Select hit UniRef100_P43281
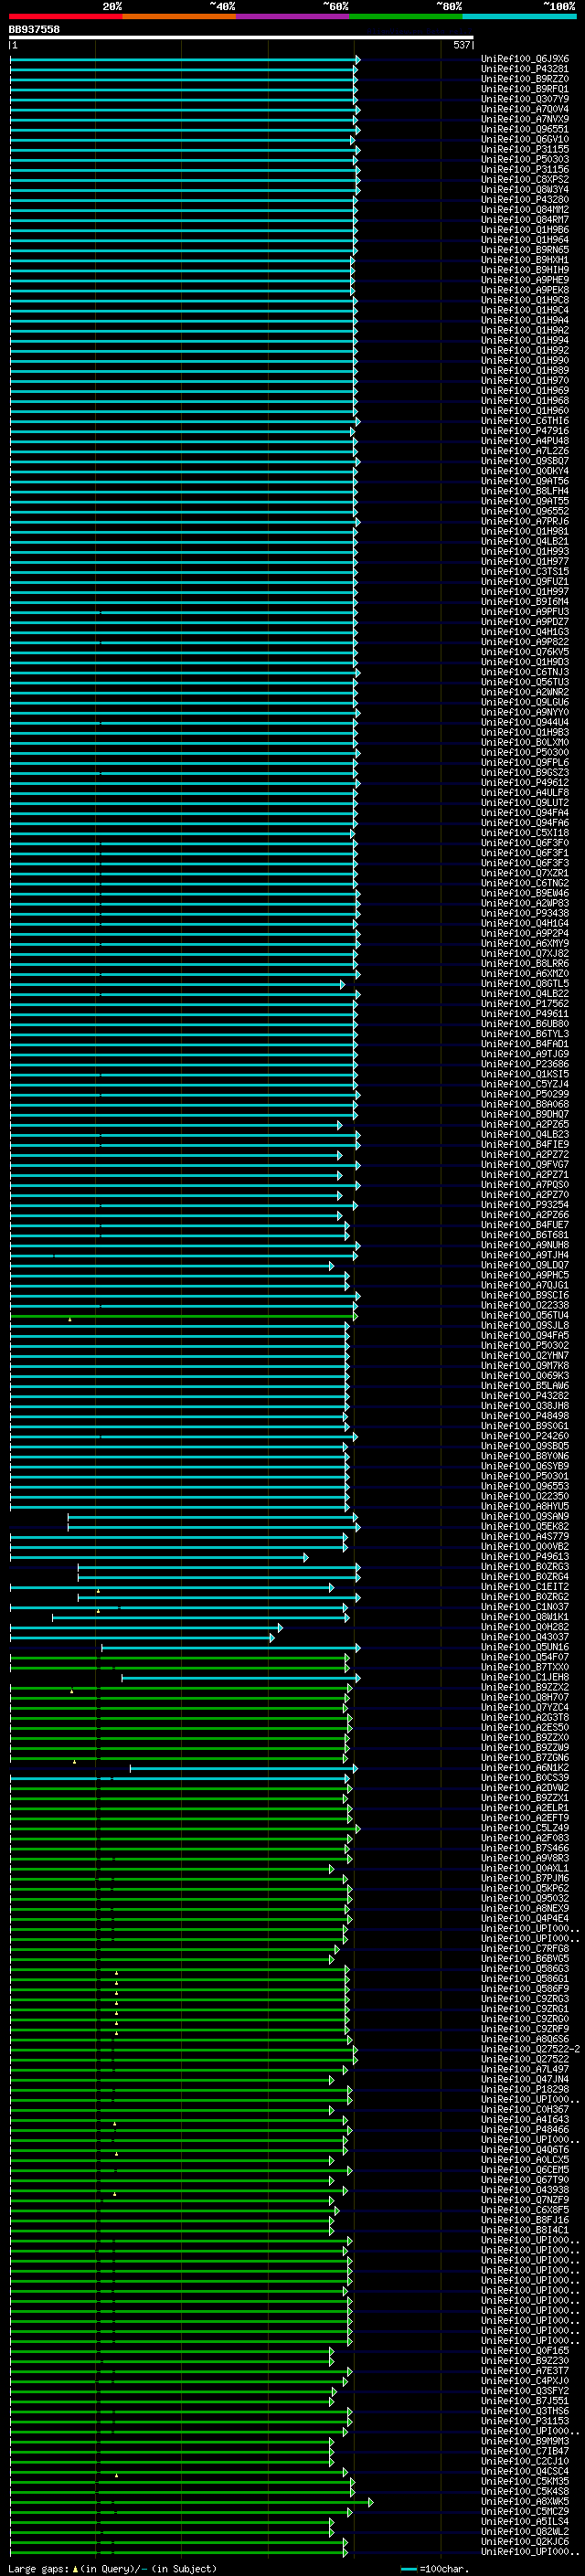The width and height of the screenshot is (585, 2576). [525, 69]
